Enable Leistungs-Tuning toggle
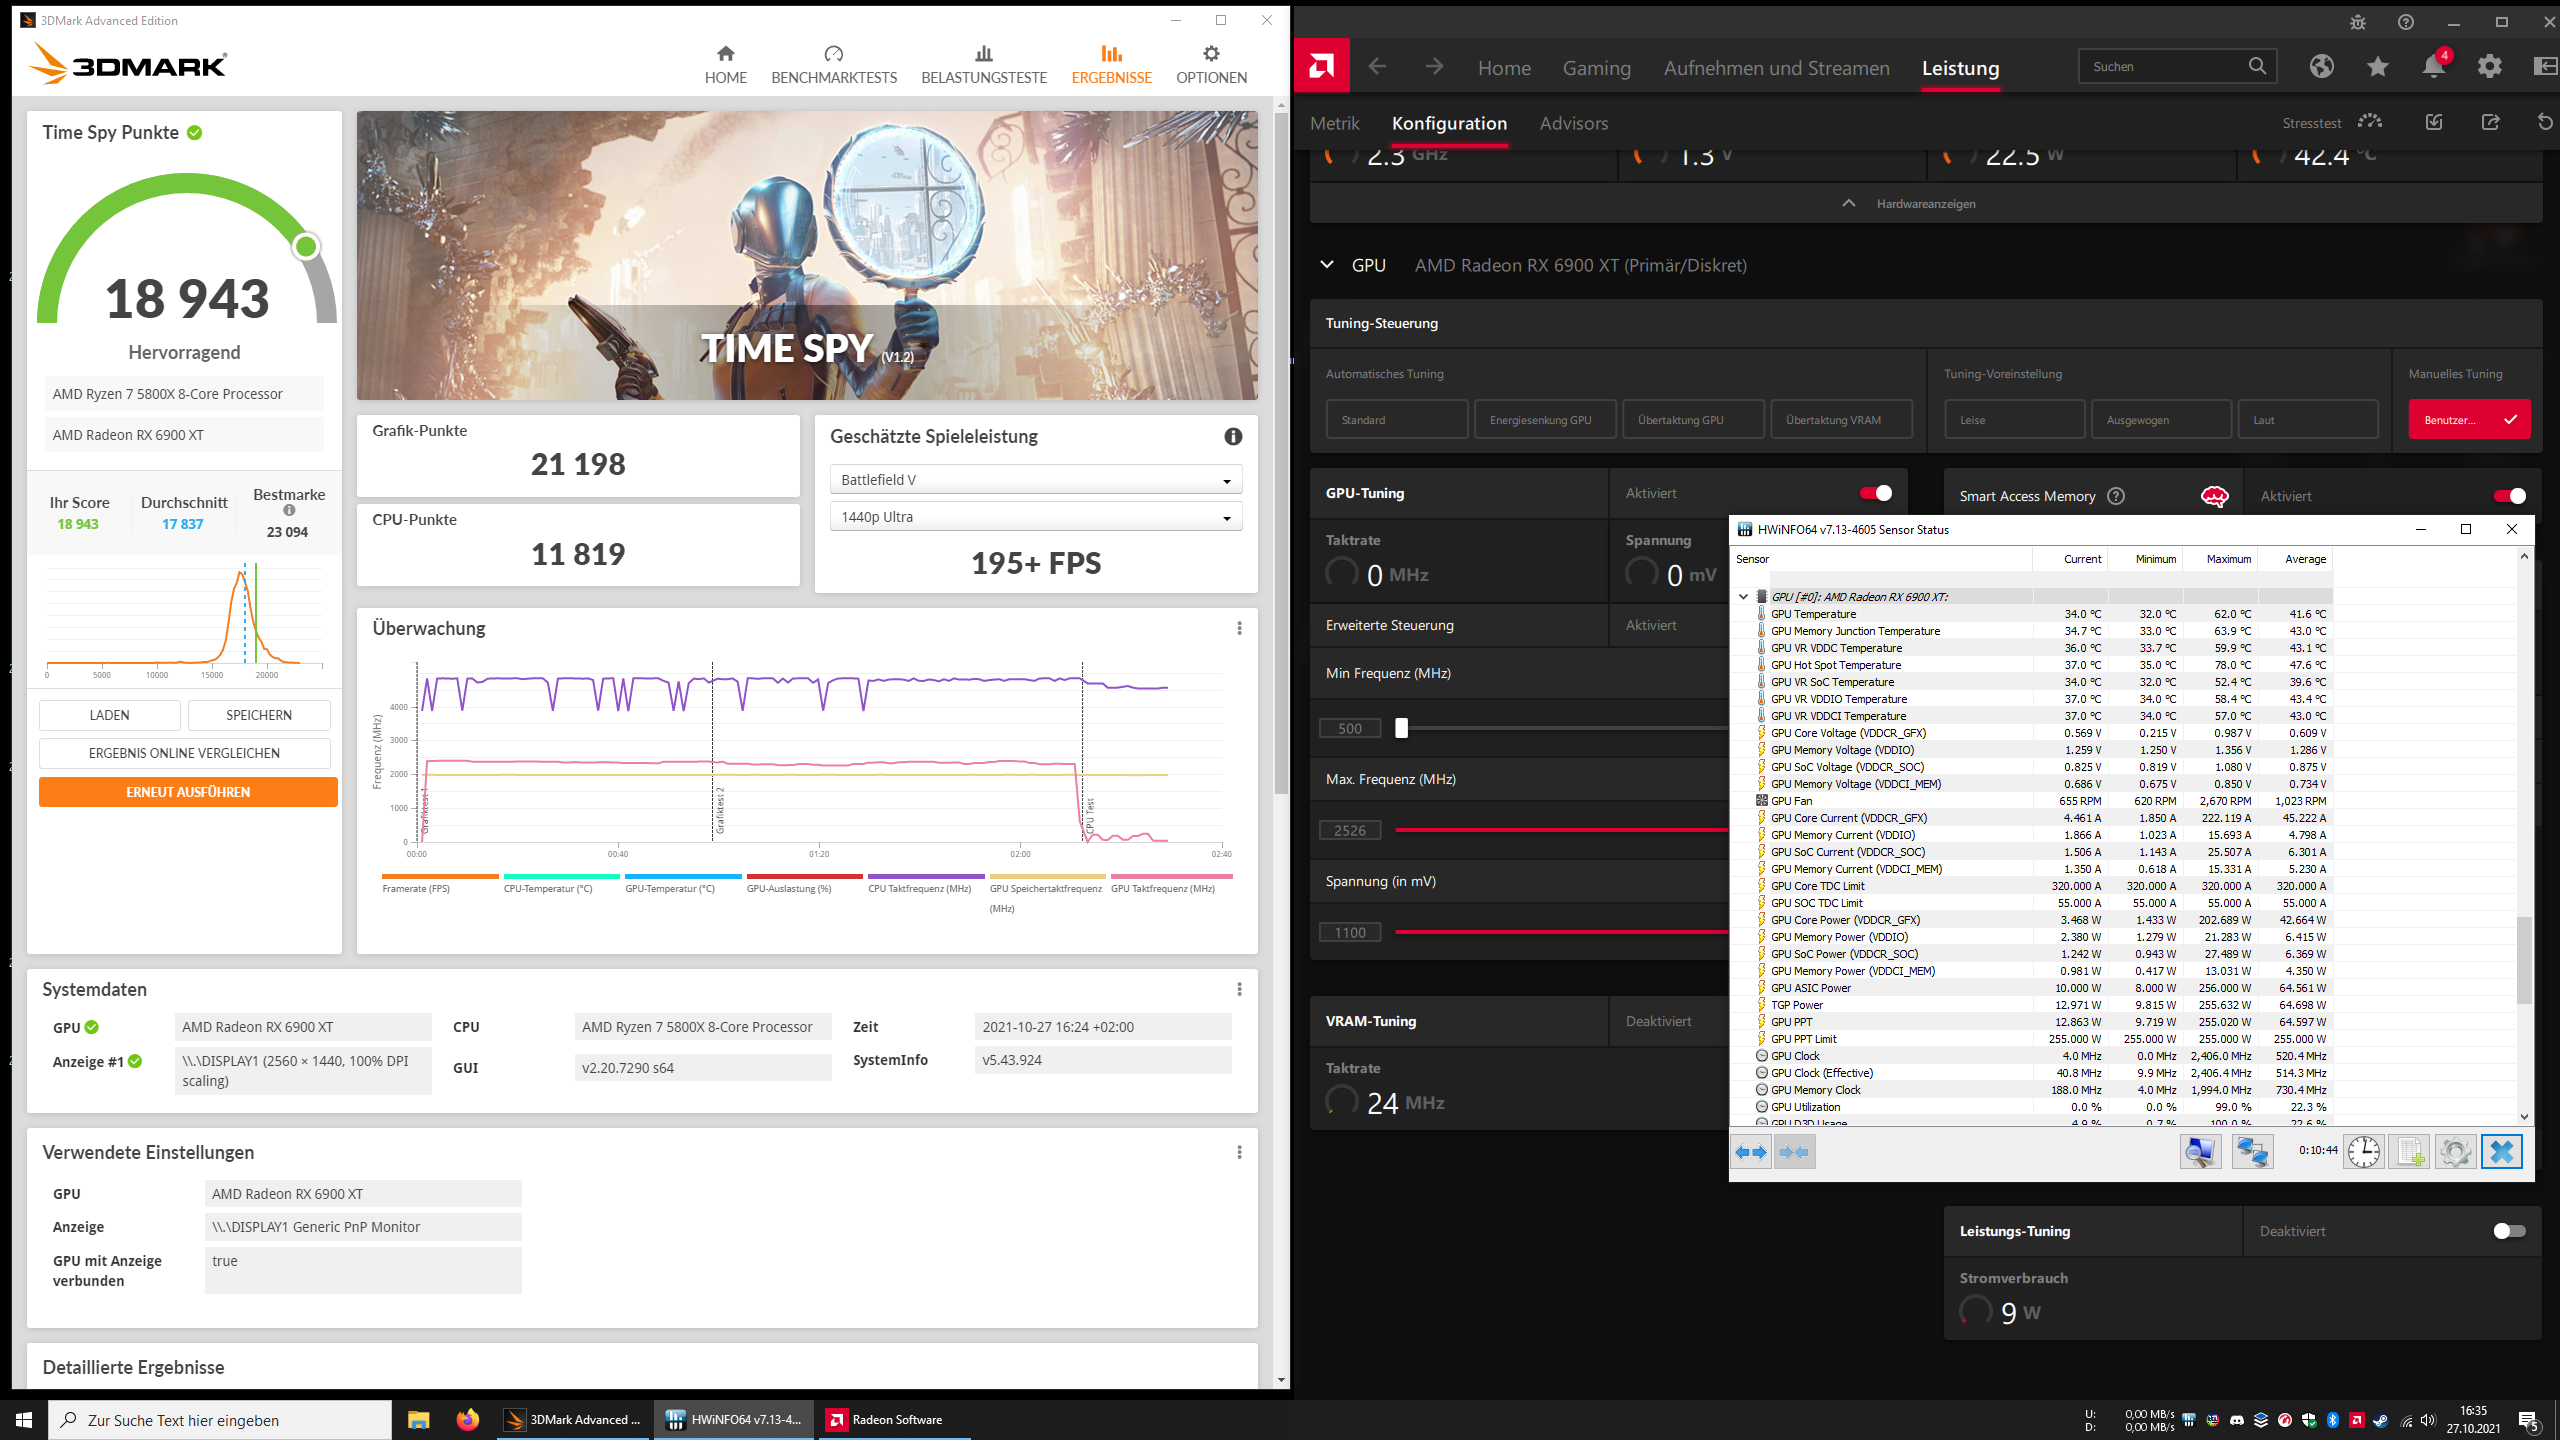Image resolution: width=2560 pixels, height=1440 pixels. click(x=2509, y=1231)
